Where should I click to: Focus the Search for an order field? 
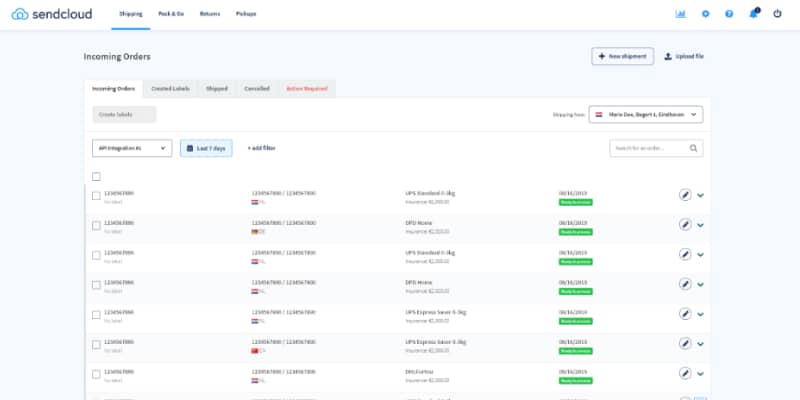click(656, 148)
